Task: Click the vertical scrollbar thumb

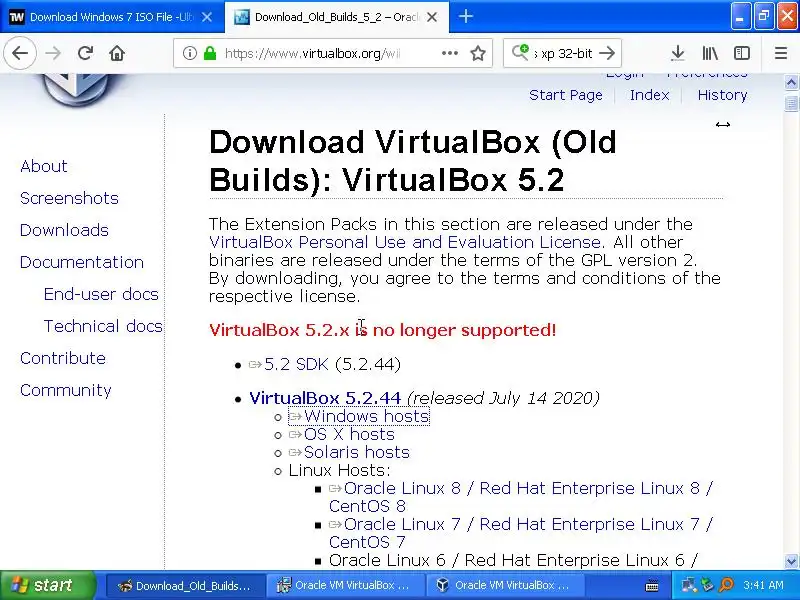Action: coord(791,103)
